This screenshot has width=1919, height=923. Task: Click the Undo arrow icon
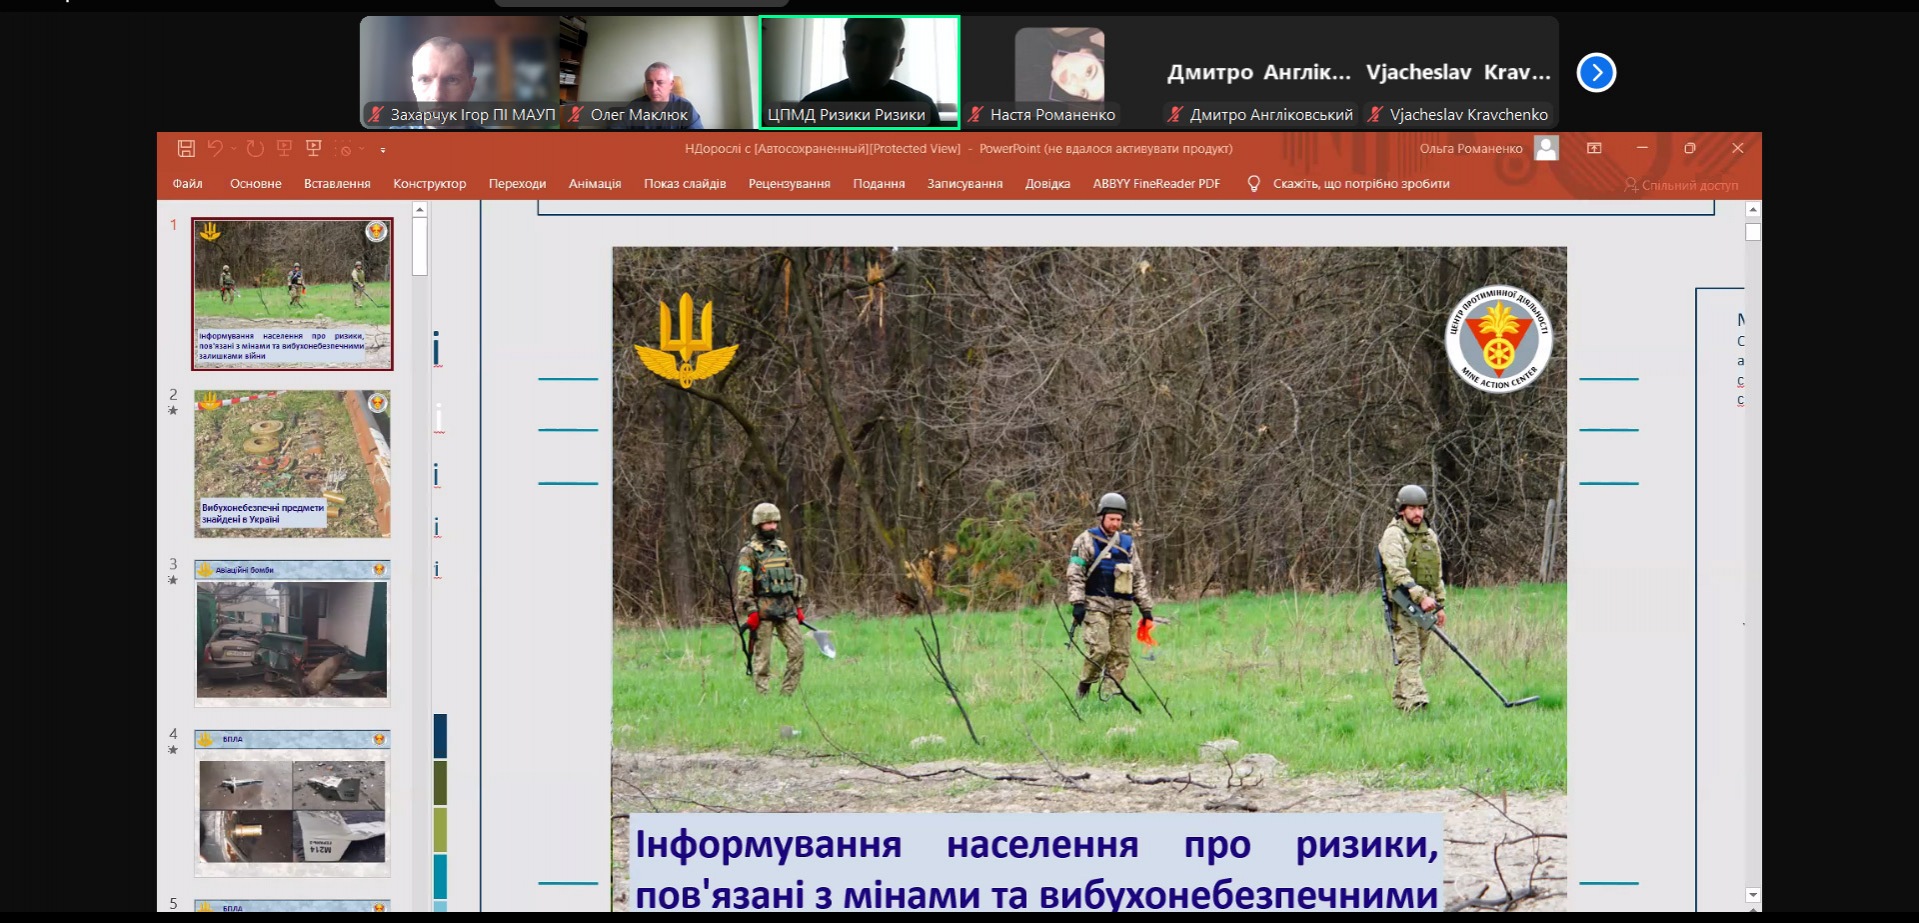click(x=214, y=148)
